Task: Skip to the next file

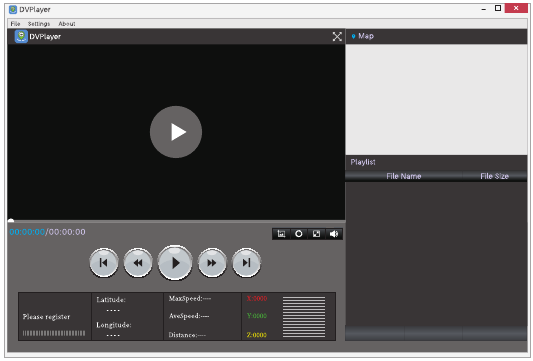Action: tap(246, 263)
